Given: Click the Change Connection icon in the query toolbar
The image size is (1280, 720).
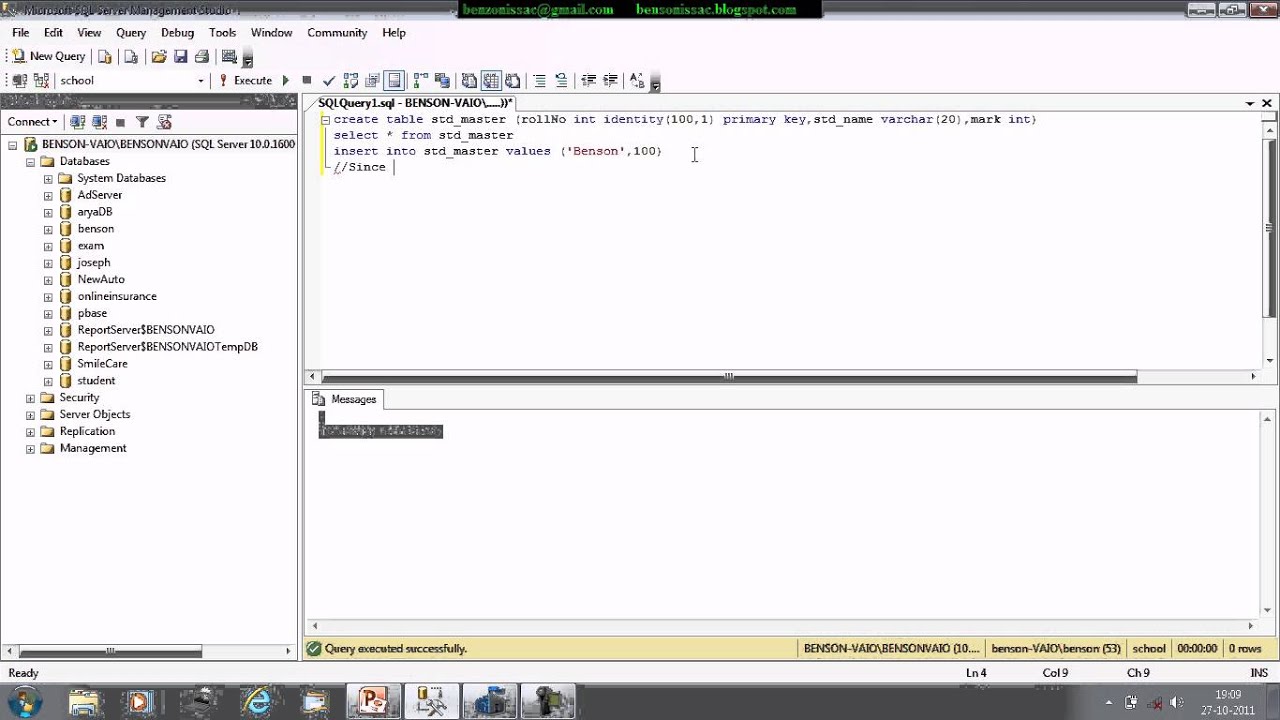Looking at the screenshot, I should [40, 81].
